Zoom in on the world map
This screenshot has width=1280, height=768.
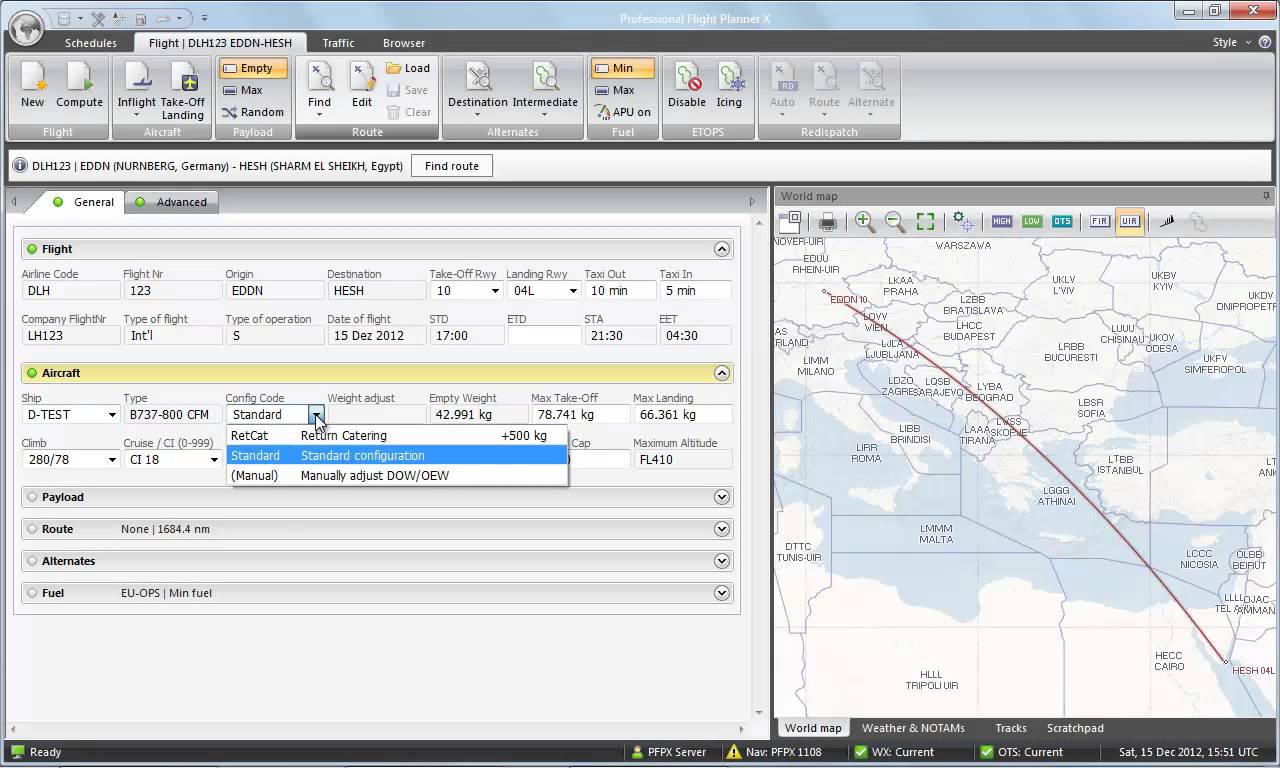tap(865, 222)
